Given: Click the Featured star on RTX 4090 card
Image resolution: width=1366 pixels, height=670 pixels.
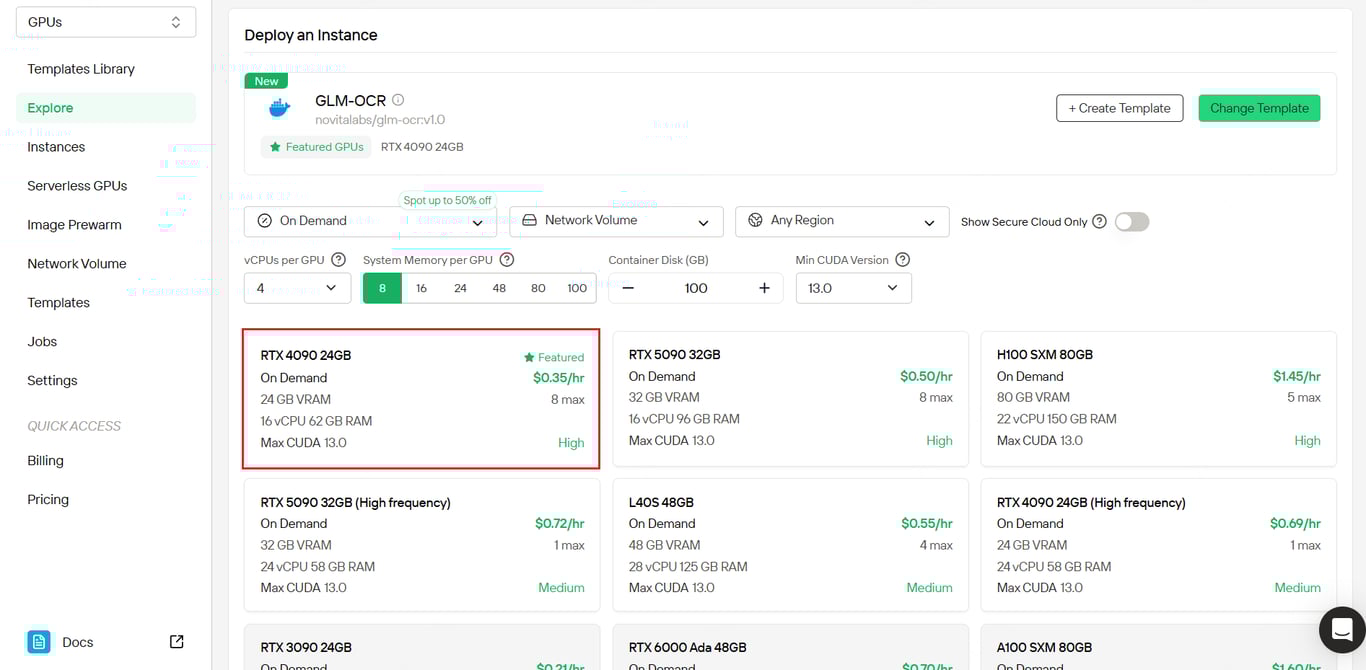Looking at the screenshot, I should (x=530, y=357).
